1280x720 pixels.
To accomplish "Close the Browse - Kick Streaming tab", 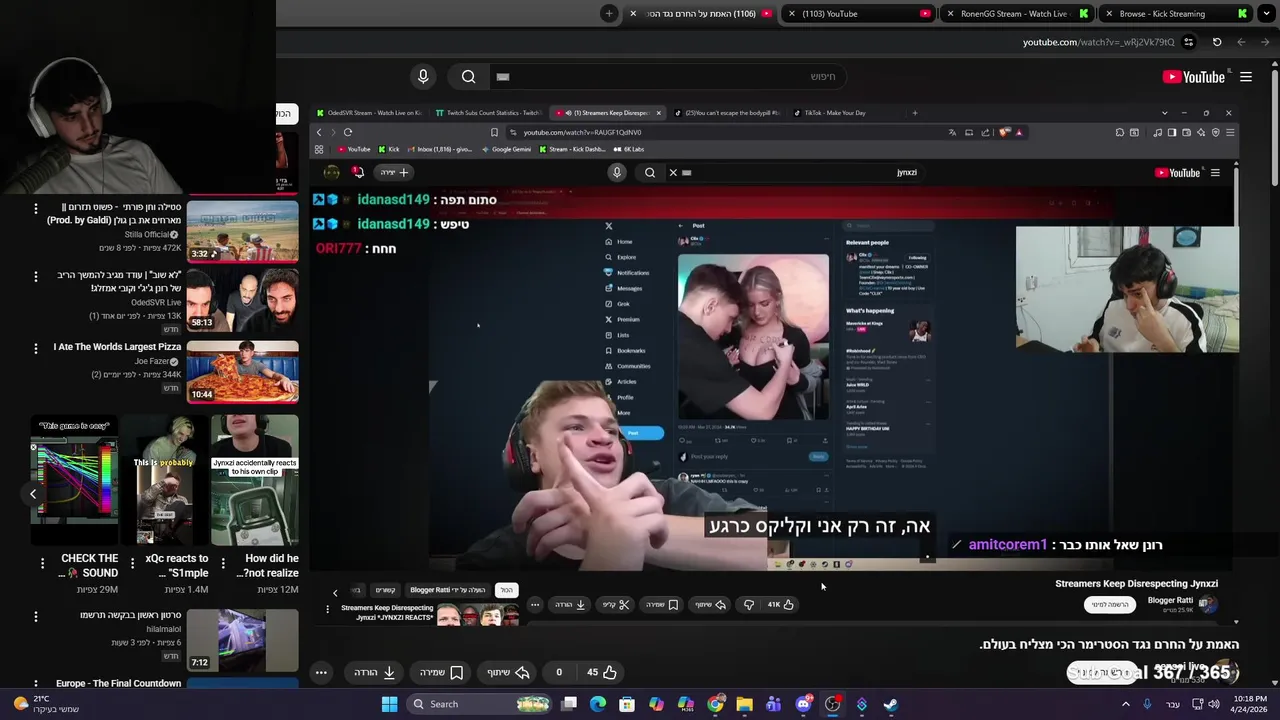I will coord(1109,14).
